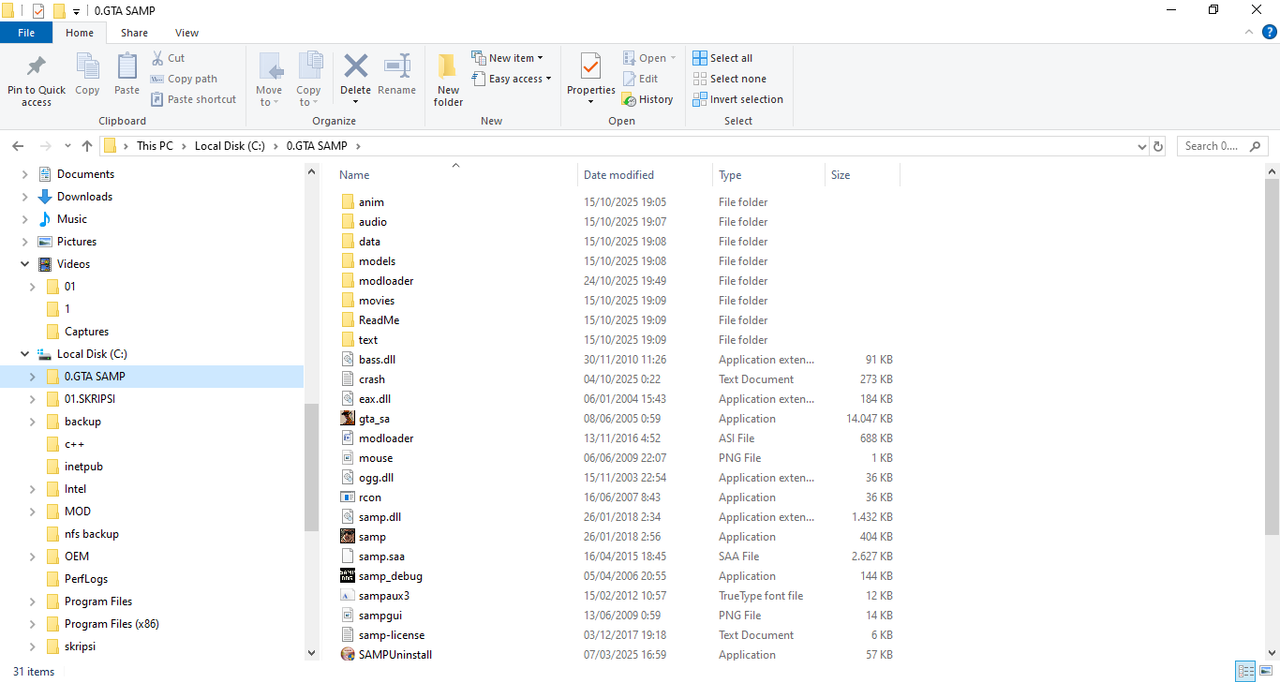Collapse the Local Disk (C:) tree node

pos(25,354)
